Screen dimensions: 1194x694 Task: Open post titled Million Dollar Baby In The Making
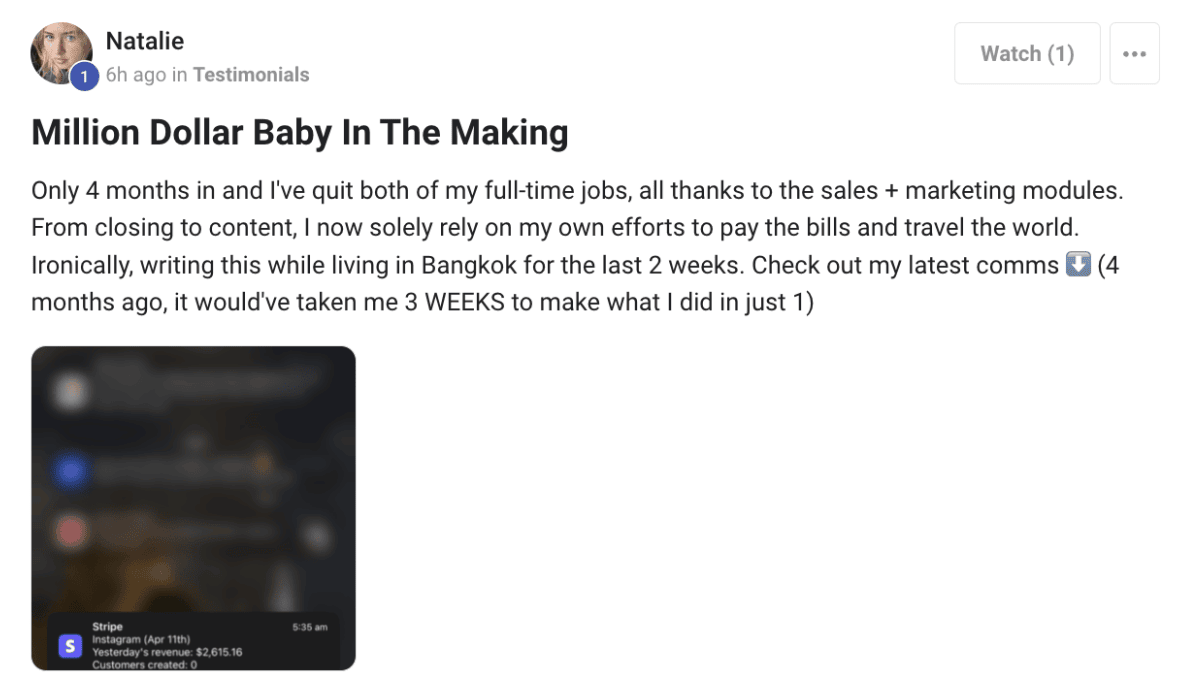pos(299,133)
